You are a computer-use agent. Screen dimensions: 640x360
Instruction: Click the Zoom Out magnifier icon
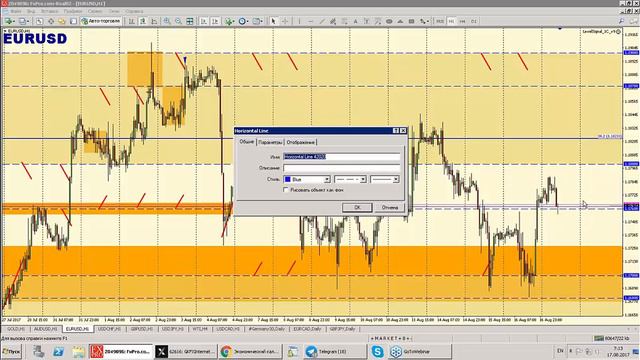click(x=178, y=21)
